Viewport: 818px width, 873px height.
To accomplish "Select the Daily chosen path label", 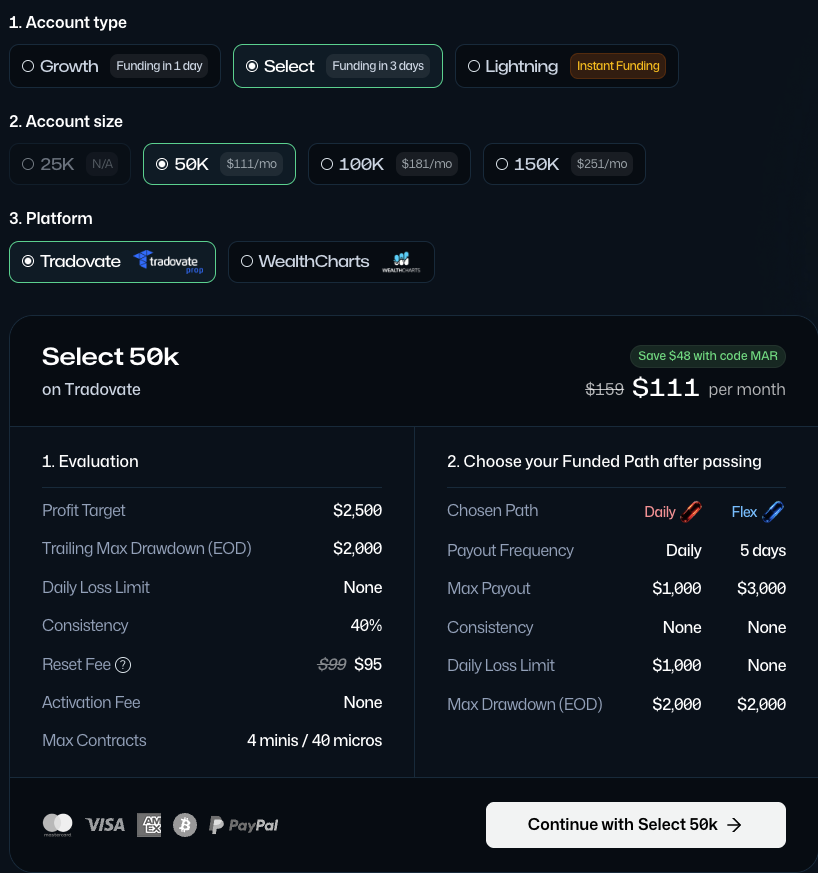I will pos(660,512).
